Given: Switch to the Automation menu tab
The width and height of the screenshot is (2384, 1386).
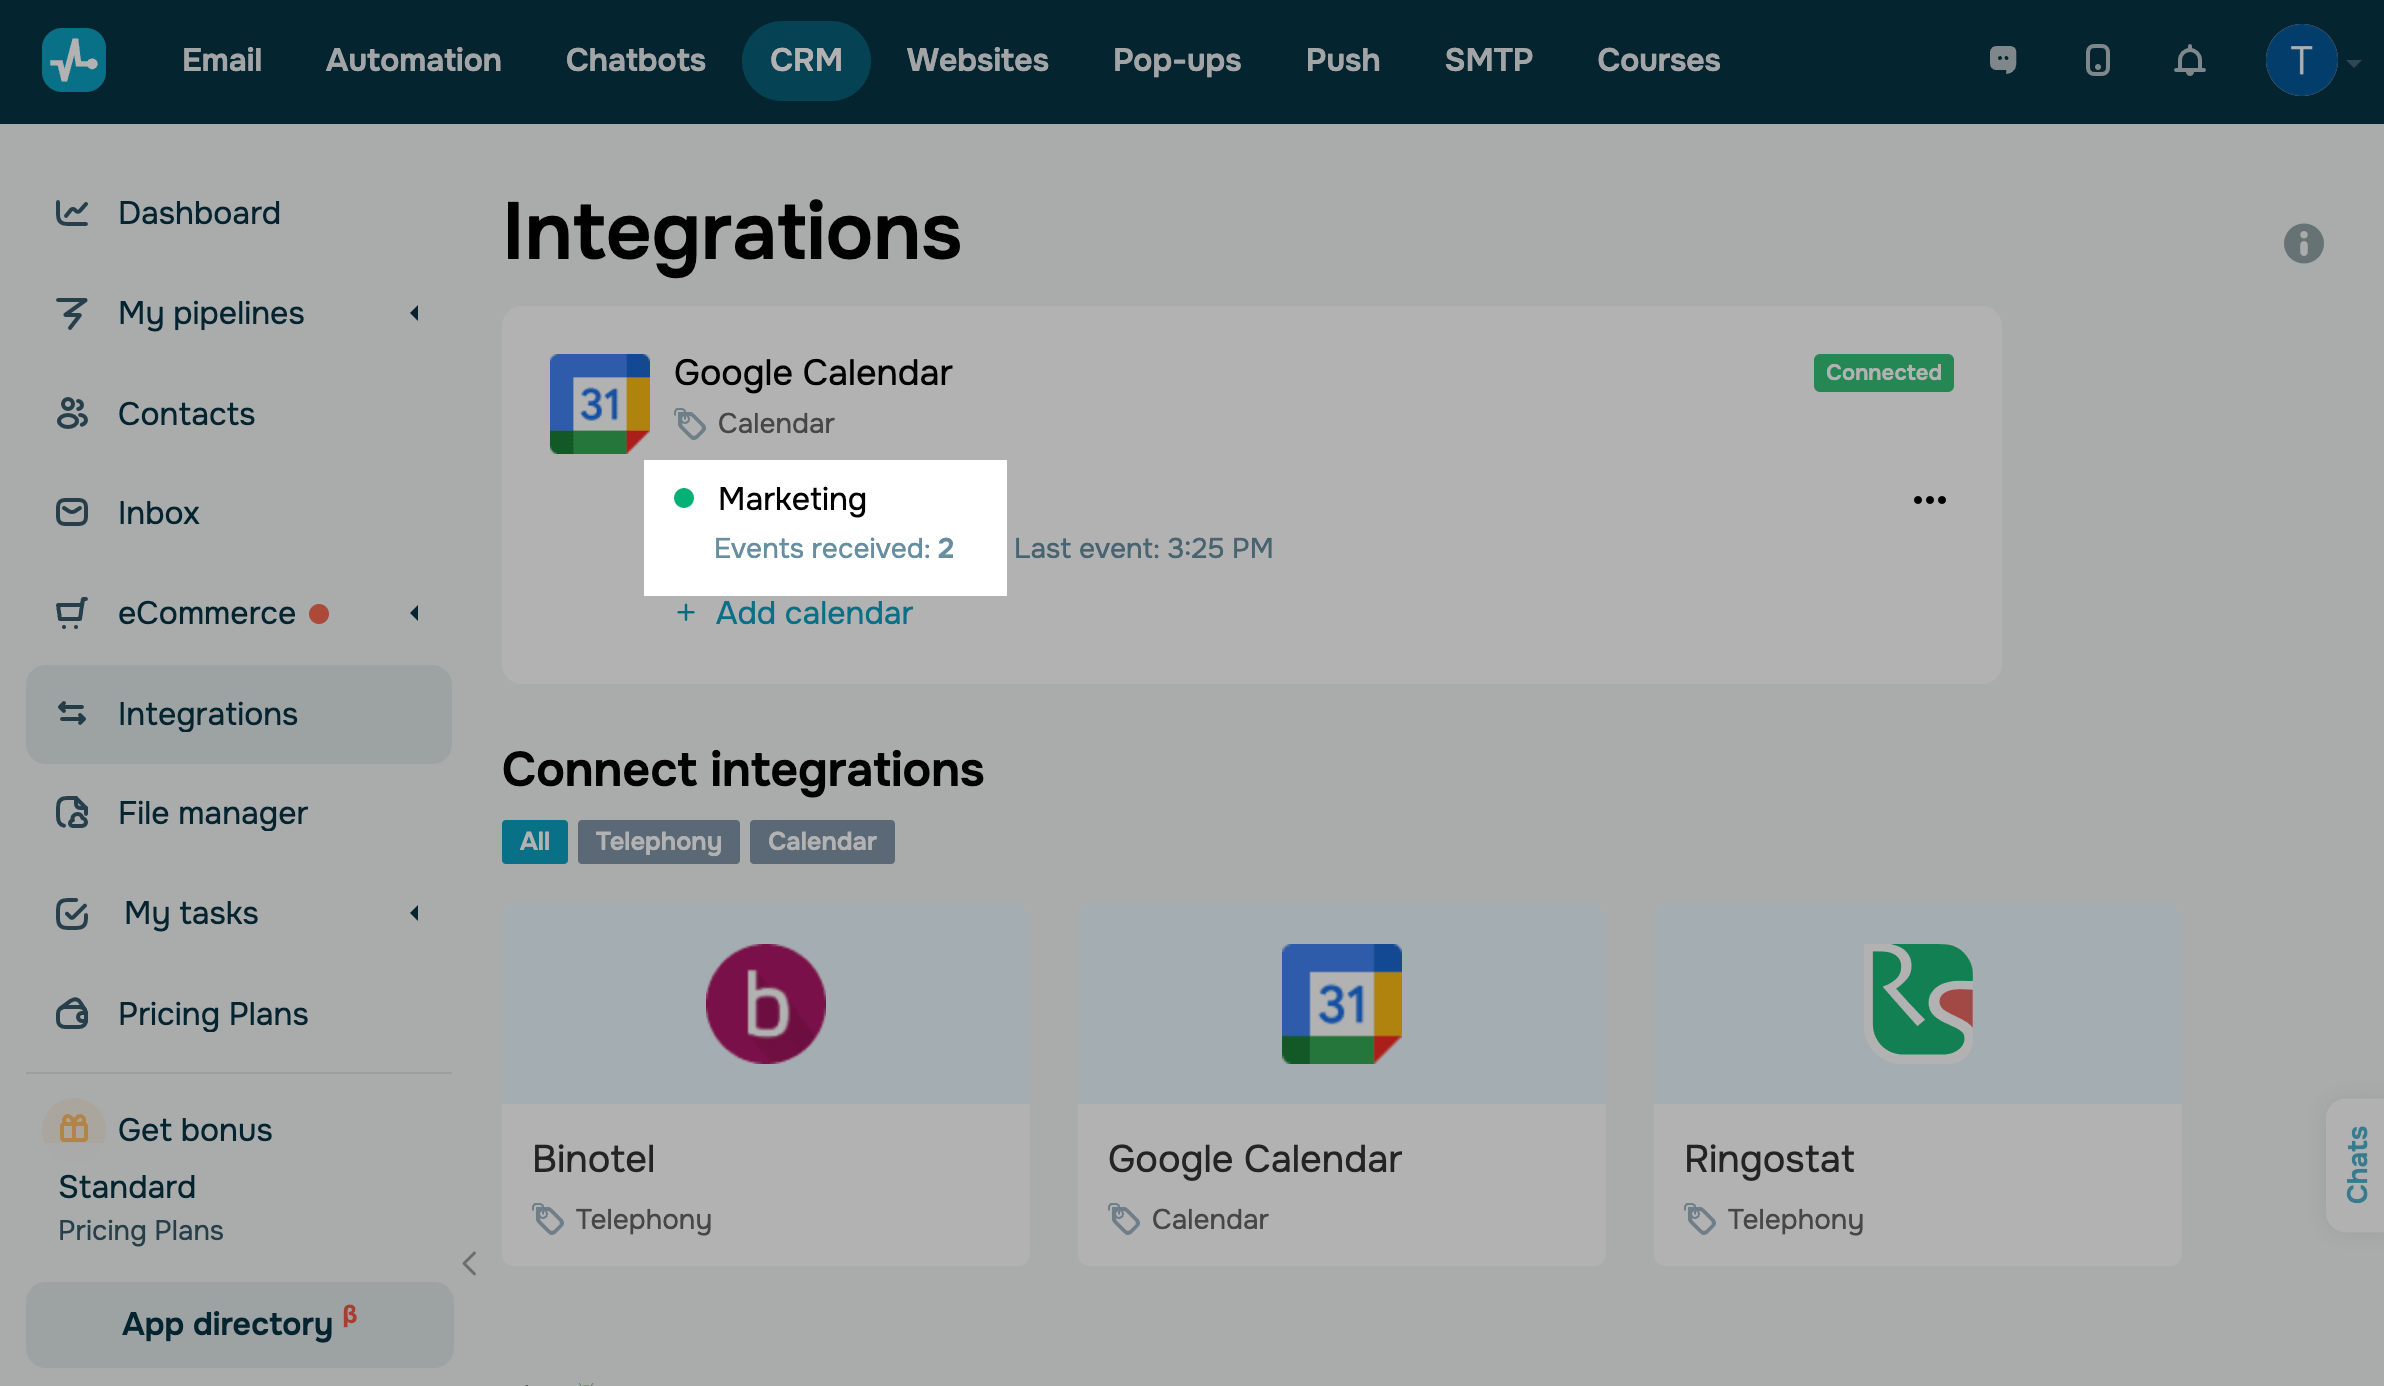Looking at the screenshot, I should tap(413, 60).
